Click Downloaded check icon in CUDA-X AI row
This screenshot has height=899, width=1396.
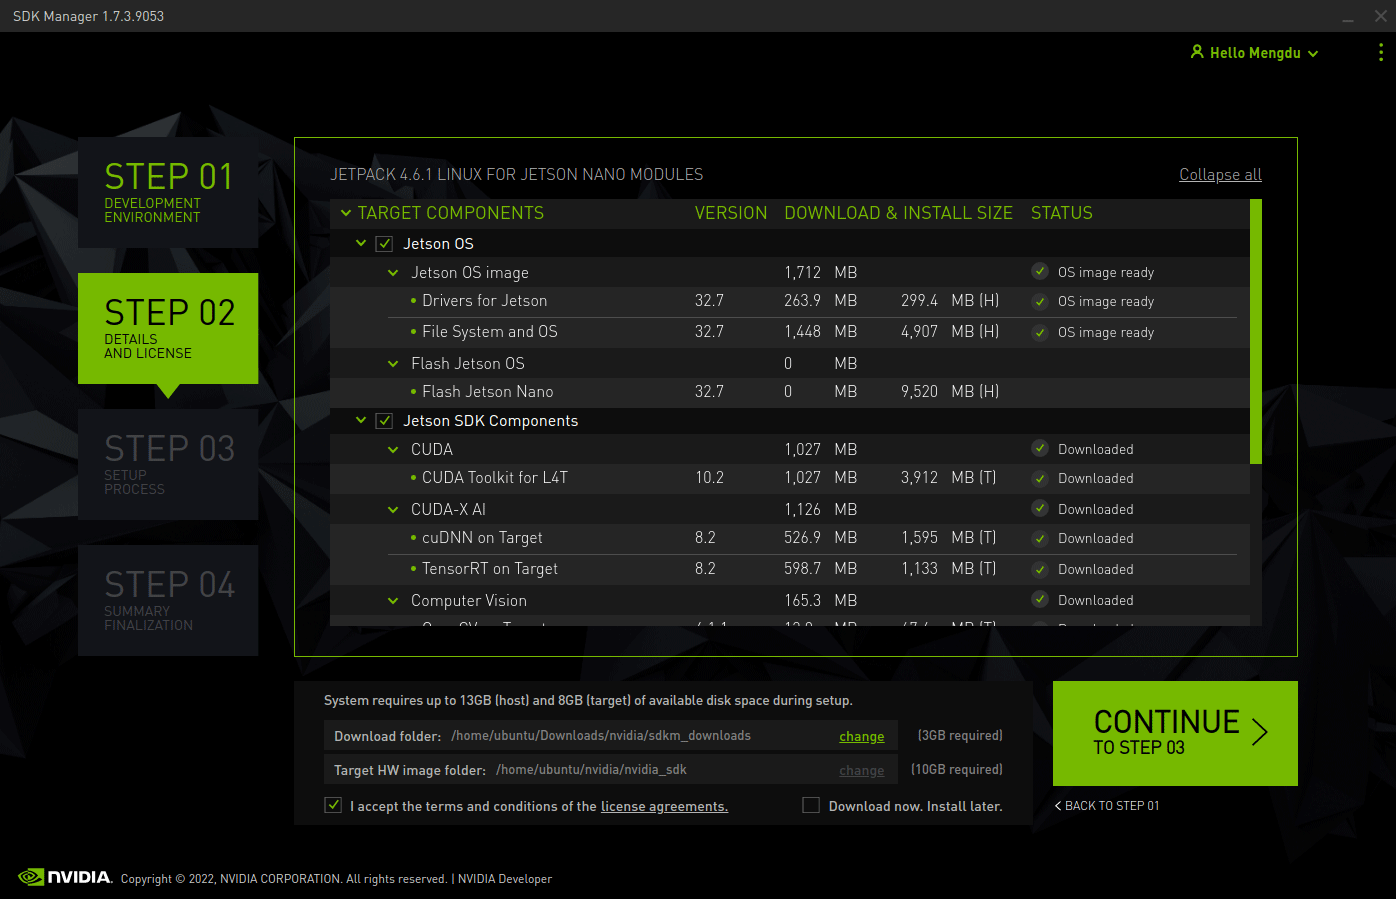tap(1040, 508)
